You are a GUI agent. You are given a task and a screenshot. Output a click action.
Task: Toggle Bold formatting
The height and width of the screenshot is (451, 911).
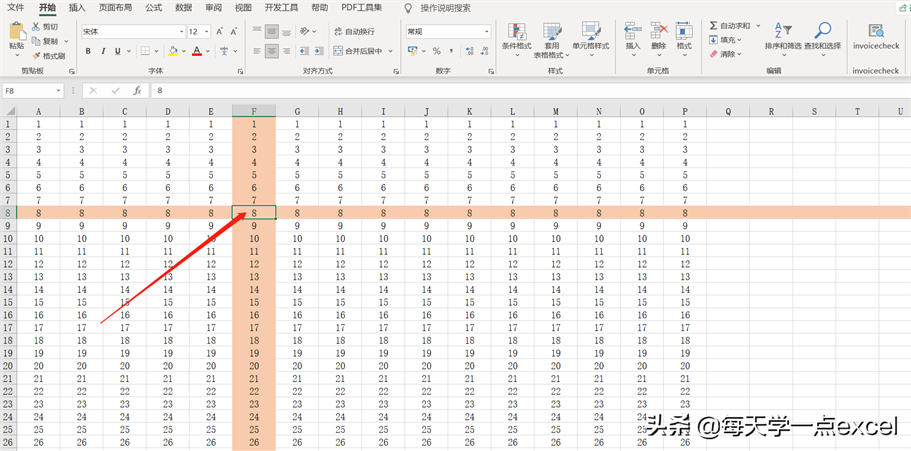88,51
